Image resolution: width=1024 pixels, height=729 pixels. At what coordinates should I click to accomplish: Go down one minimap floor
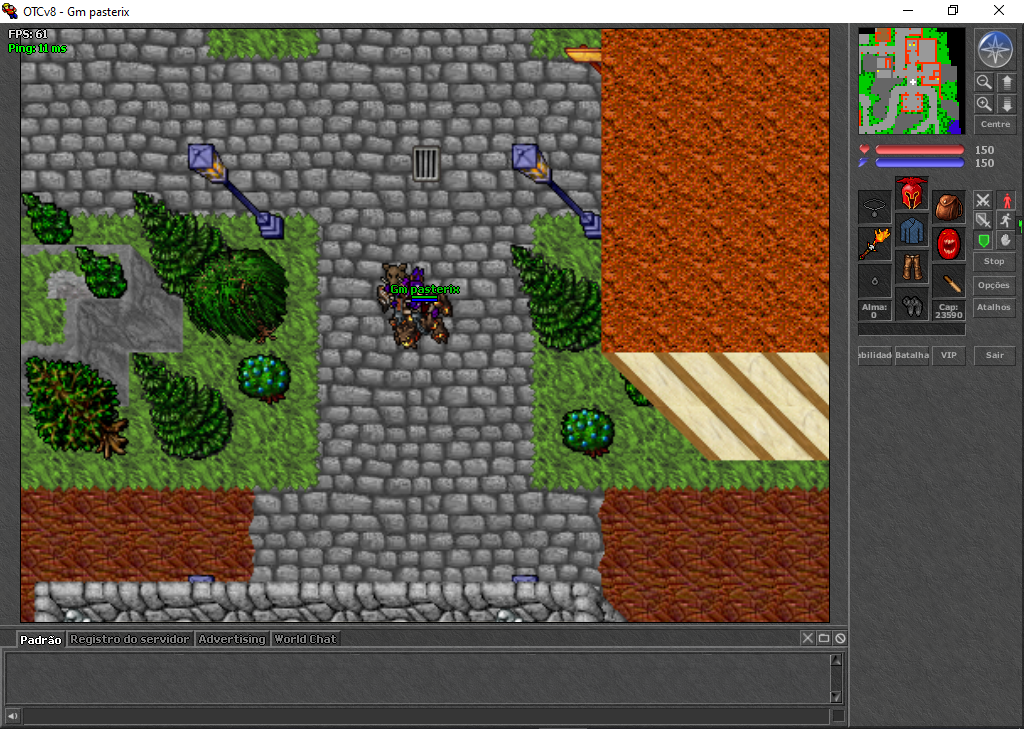[x=1006, y=104]
